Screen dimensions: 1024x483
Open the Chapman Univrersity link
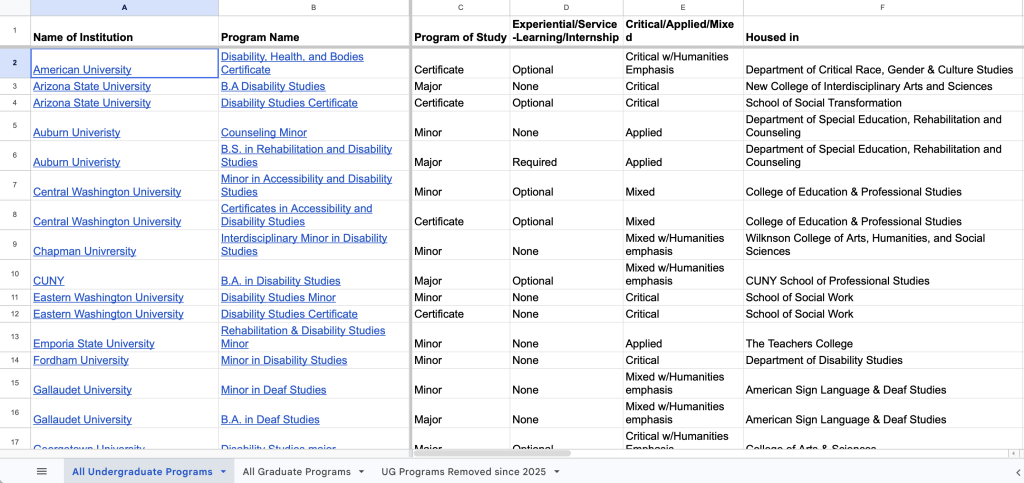click(85, 251)
